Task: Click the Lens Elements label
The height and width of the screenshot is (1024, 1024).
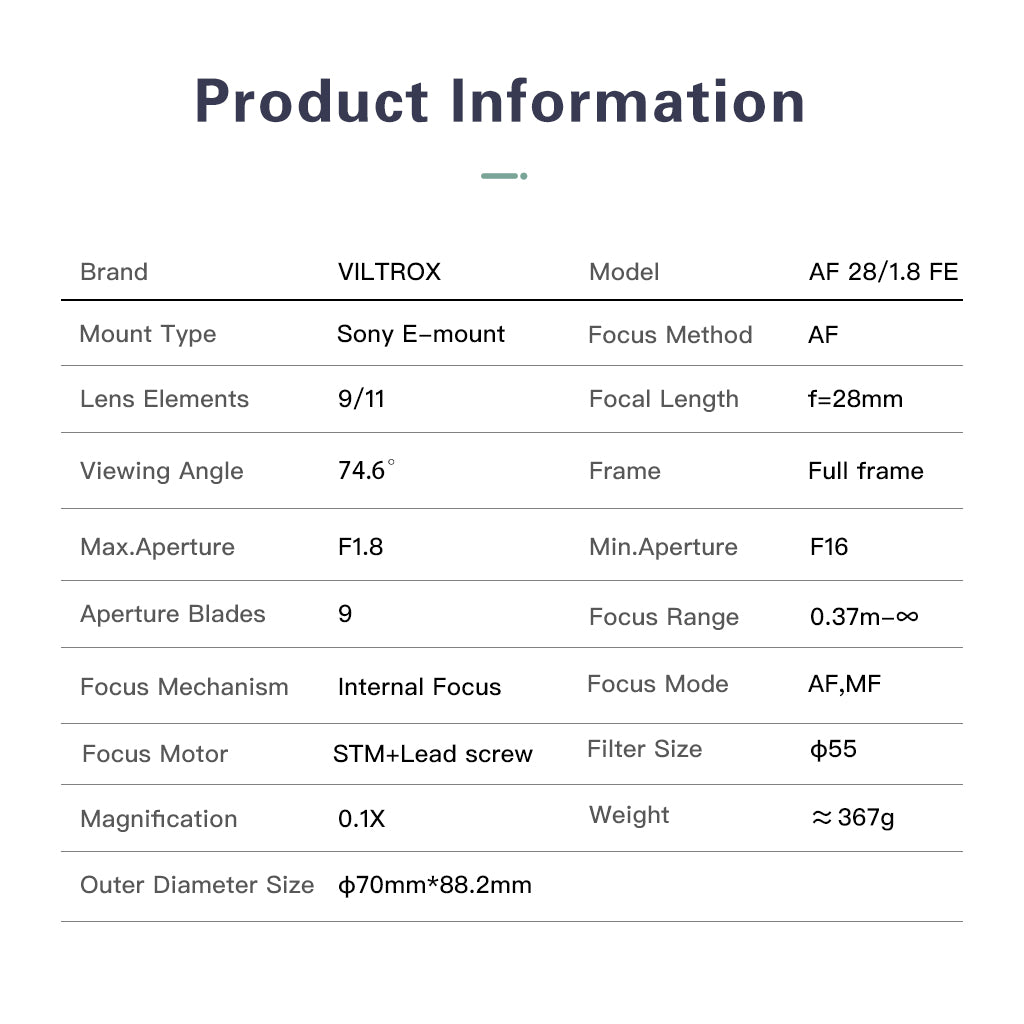Action: tap(164, 399)
